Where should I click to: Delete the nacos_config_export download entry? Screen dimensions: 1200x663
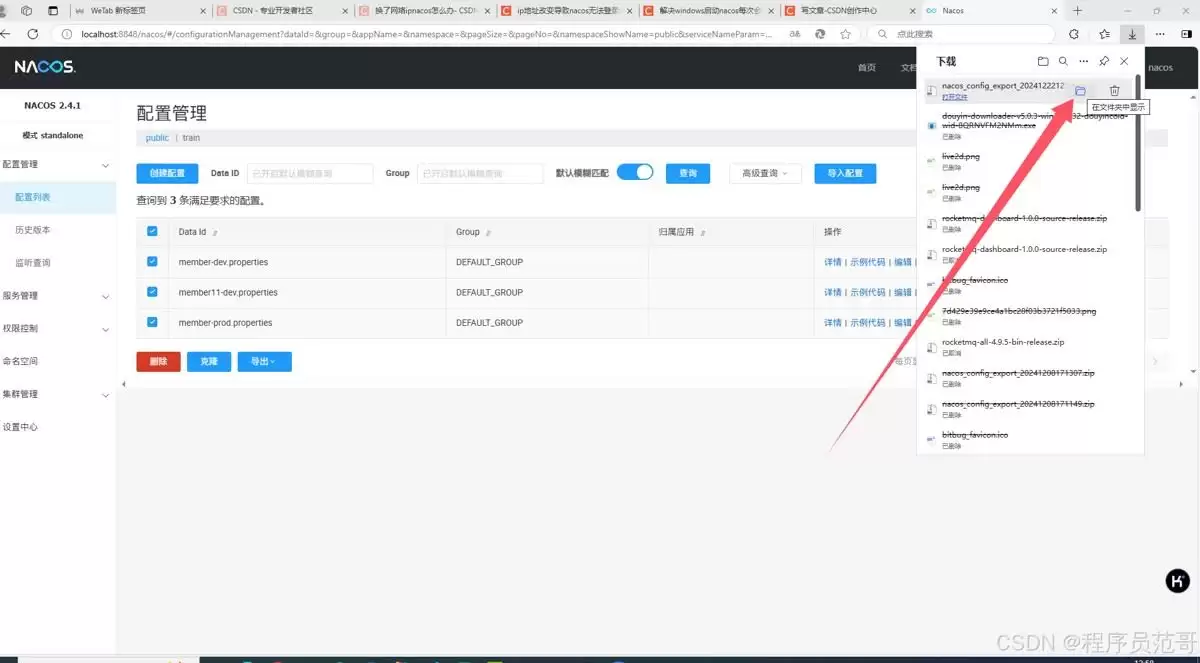point(1114,91)
